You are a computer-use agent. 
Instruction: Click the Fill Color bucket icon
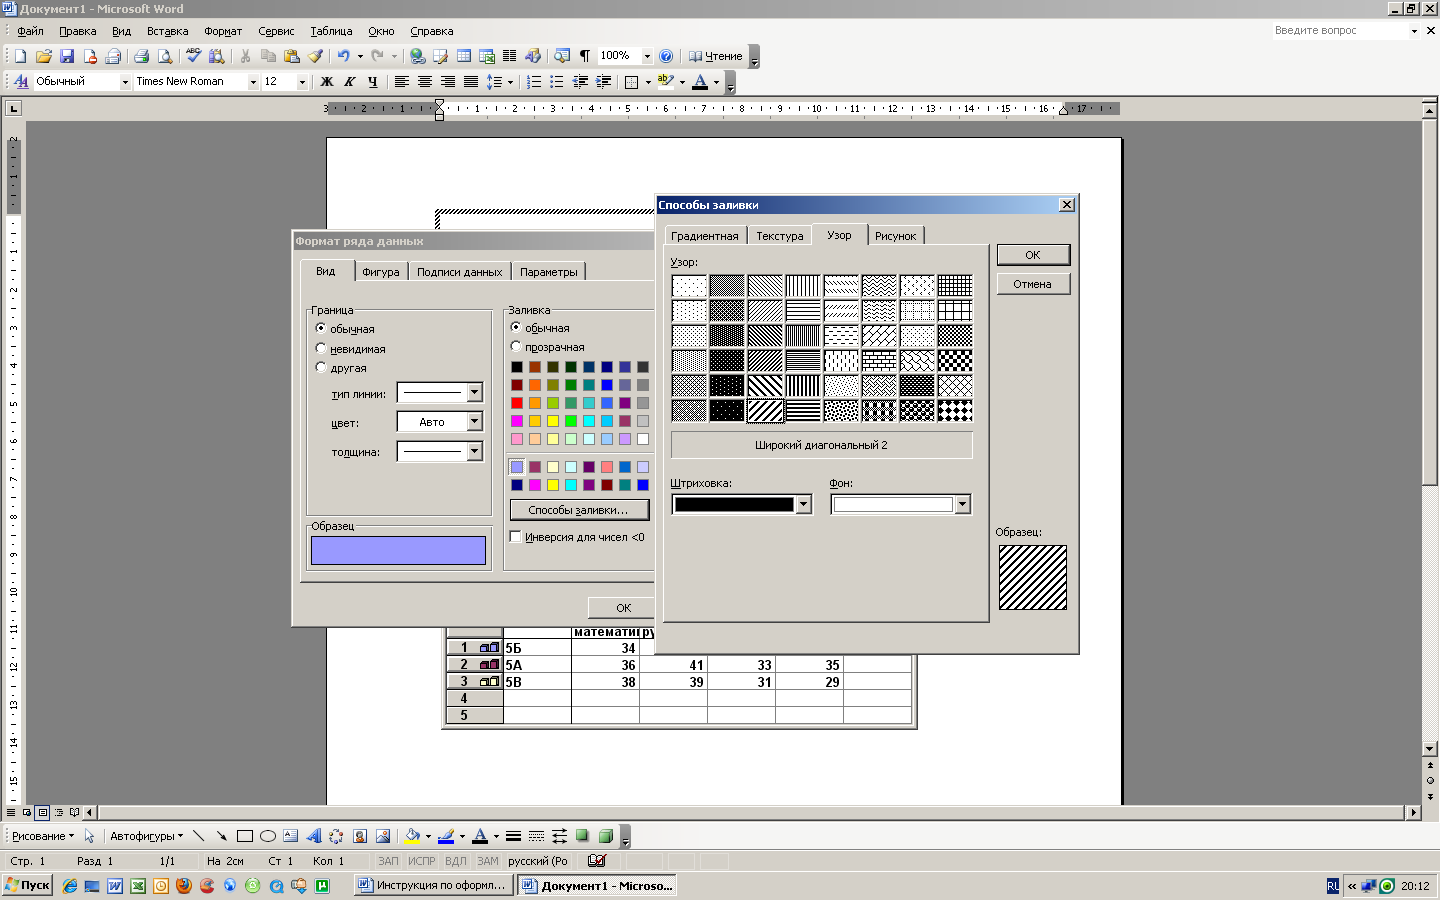pyautogui.click(x=412, y=836)
